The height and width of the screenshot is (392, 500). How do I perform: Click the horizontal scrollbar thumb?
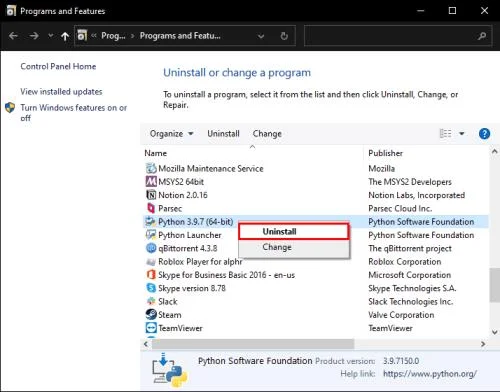253,344
